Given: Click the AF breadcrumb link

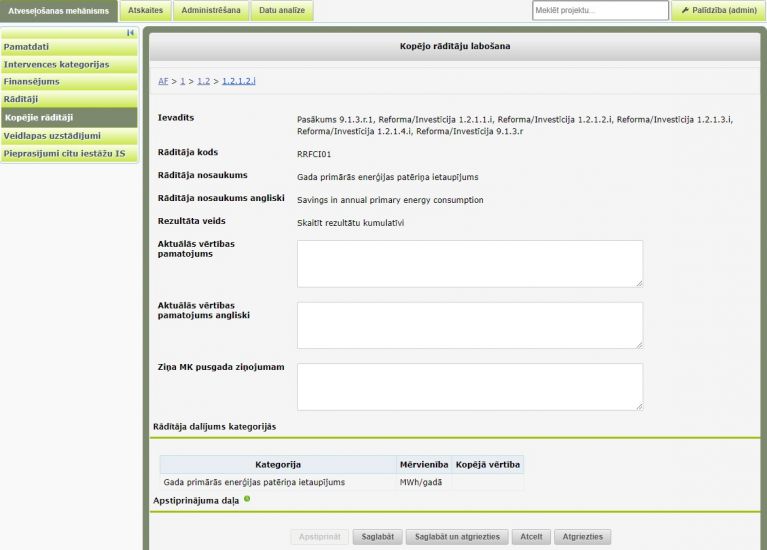Looking at the screenshot, I should point(163,80).
